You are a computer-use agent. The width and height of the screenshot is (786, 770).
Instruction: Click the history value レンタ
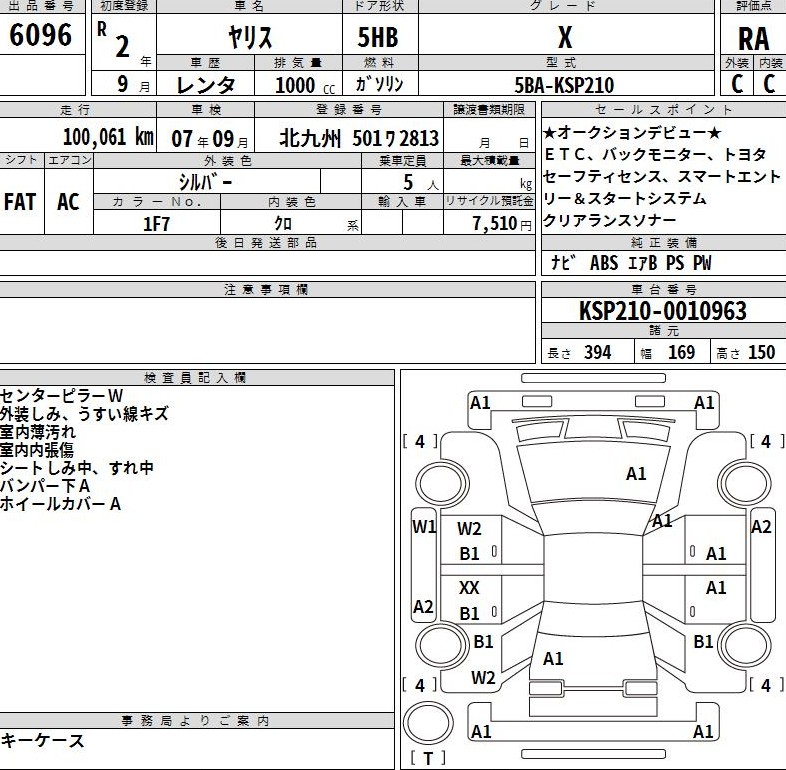[x=206, y=84]
